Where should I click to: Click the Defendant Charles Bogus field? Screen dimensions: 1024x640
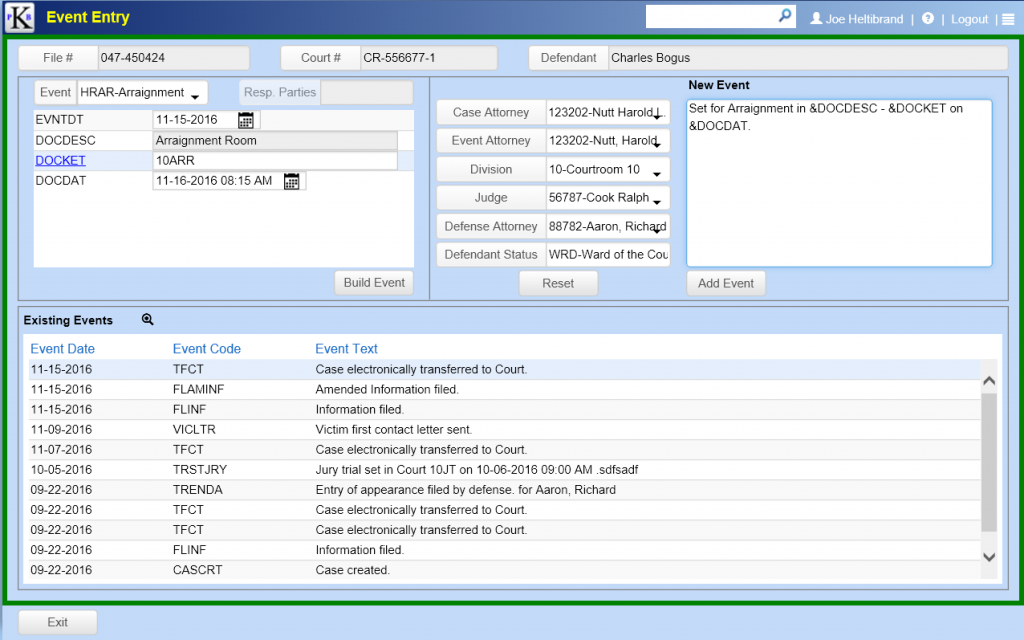(x=808, y=57)
